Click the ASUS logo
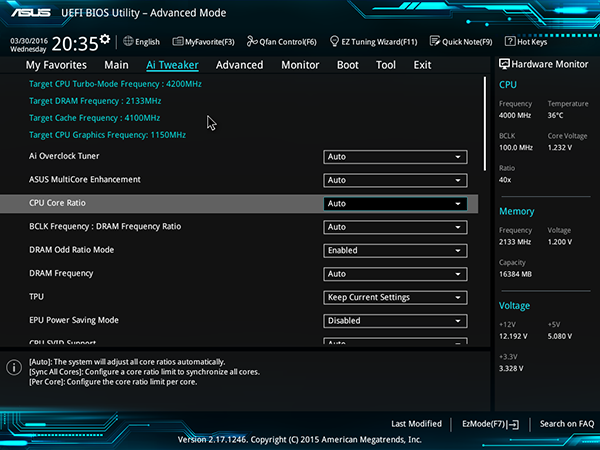Image resolution: width=600 pixels, height=450 pixels. [x=31, y=13]
